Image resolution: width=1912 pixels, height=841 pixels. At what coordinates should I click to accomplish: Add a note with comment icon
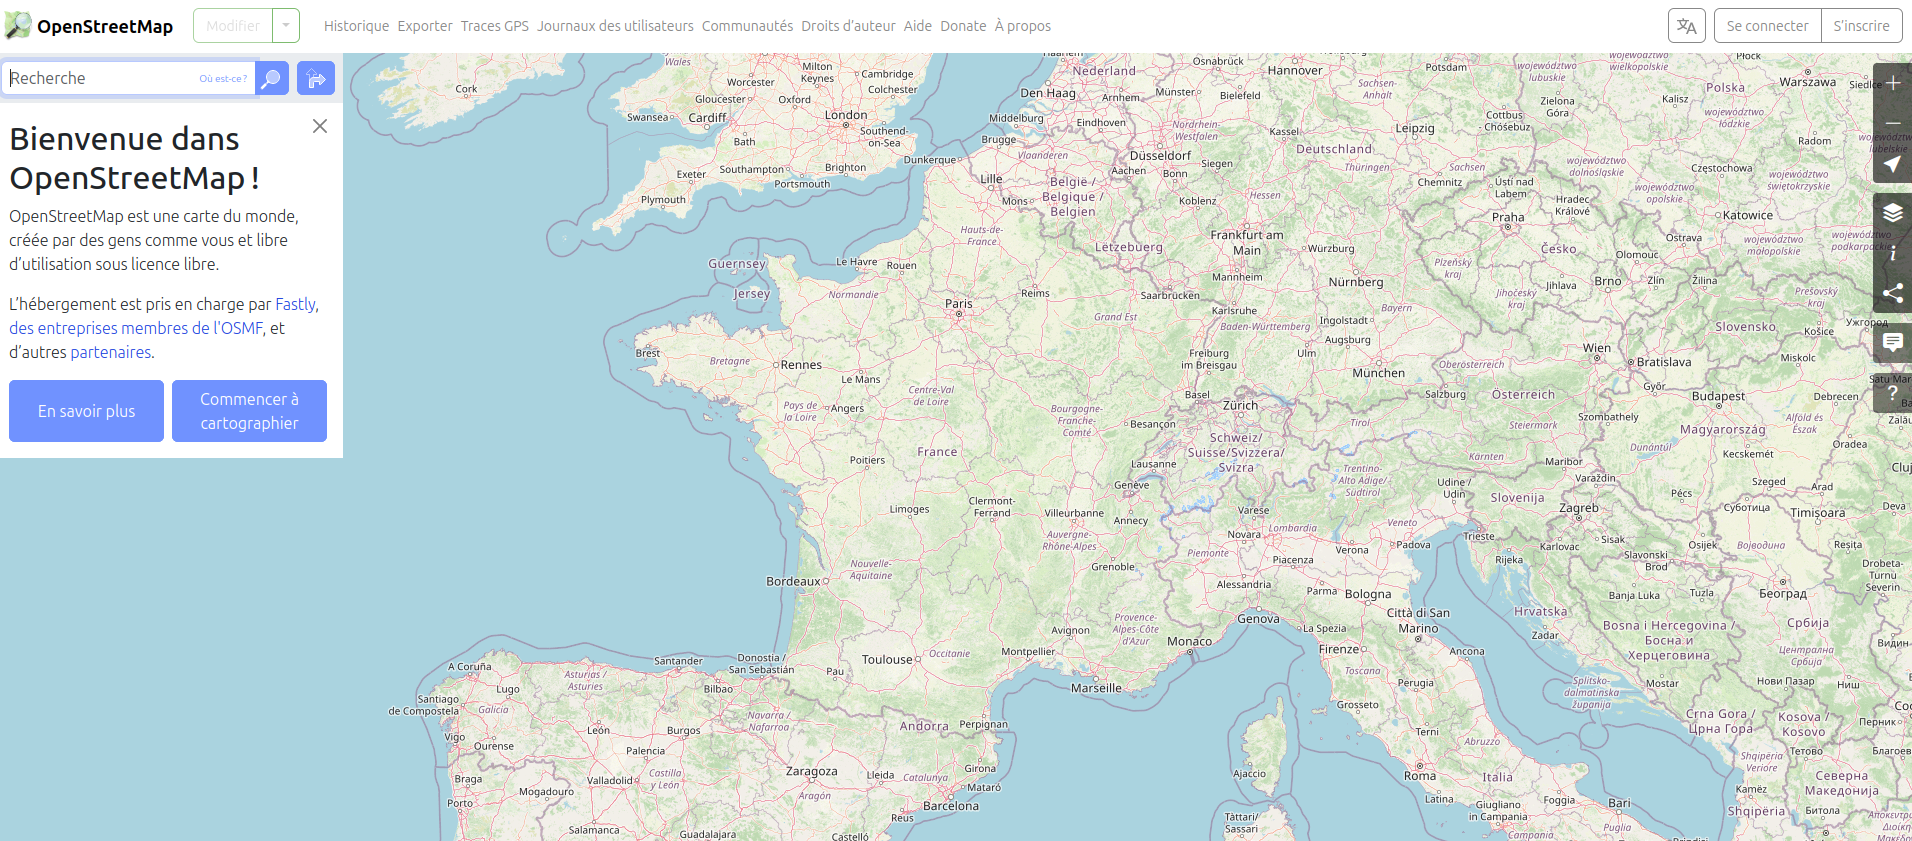pyautogui.click(x=1892, y=342)
